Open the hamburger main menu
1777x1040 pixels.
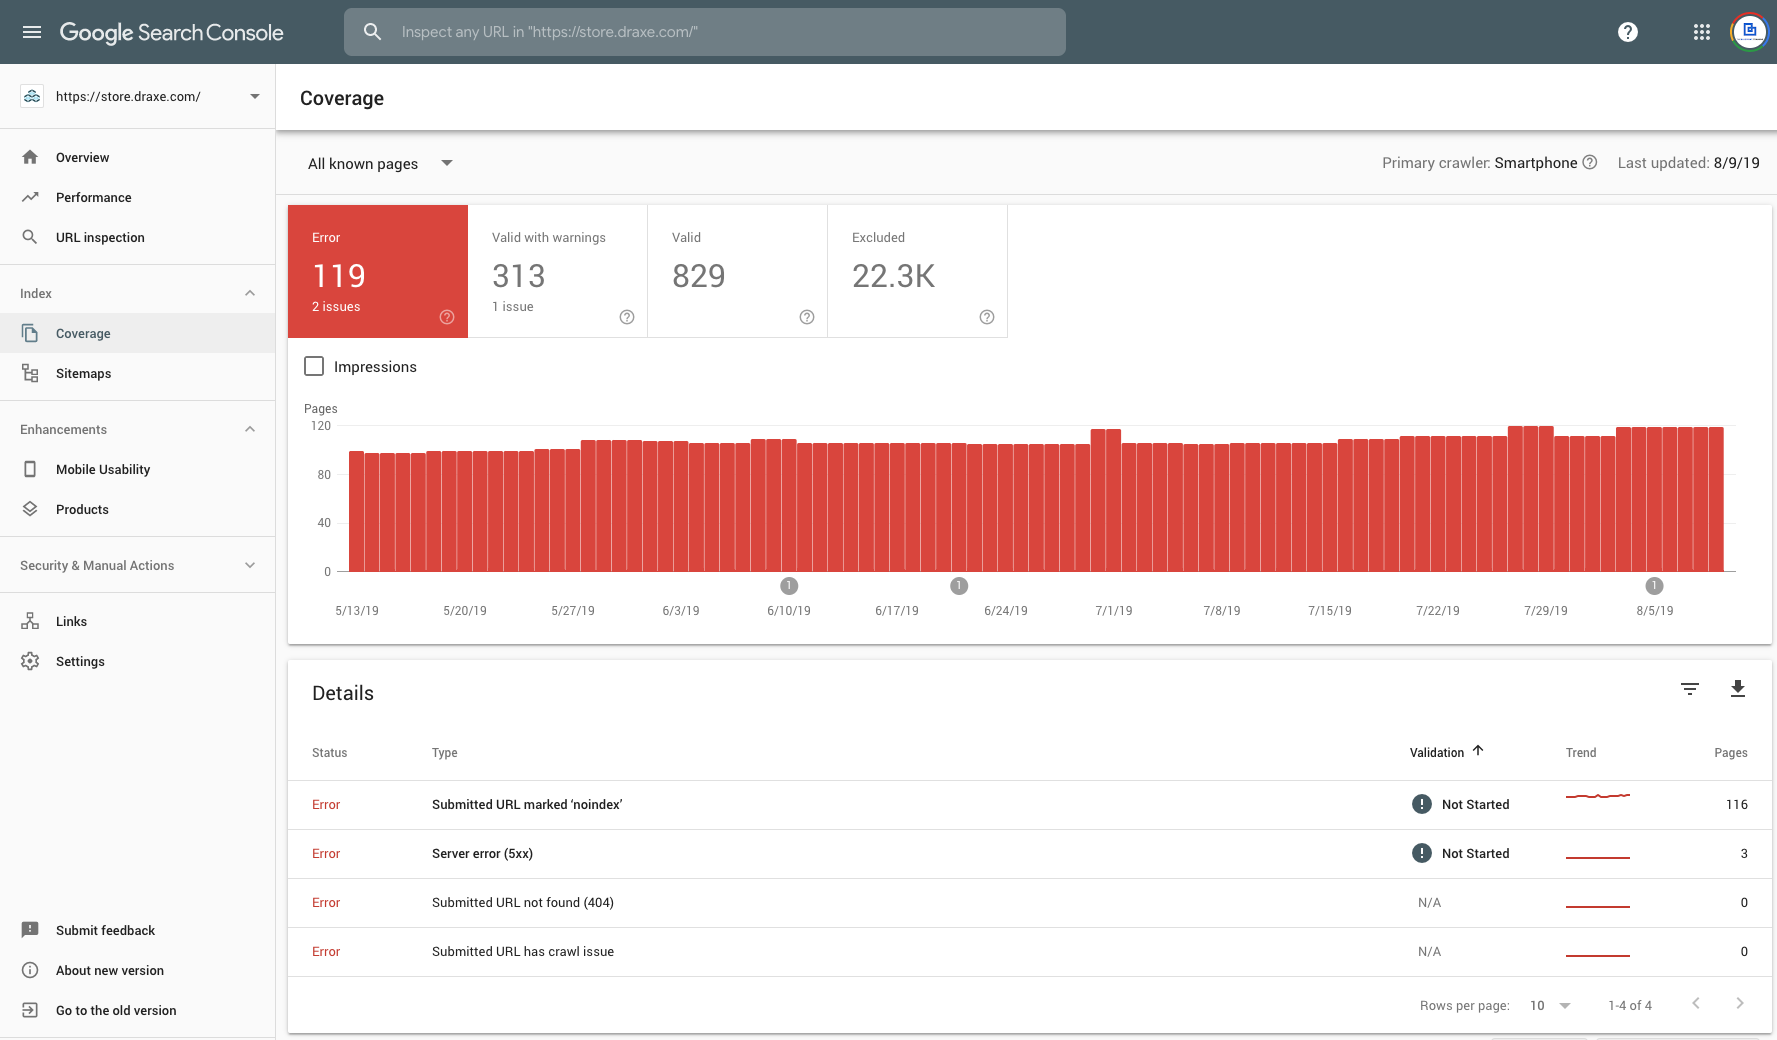coord(32,32)
